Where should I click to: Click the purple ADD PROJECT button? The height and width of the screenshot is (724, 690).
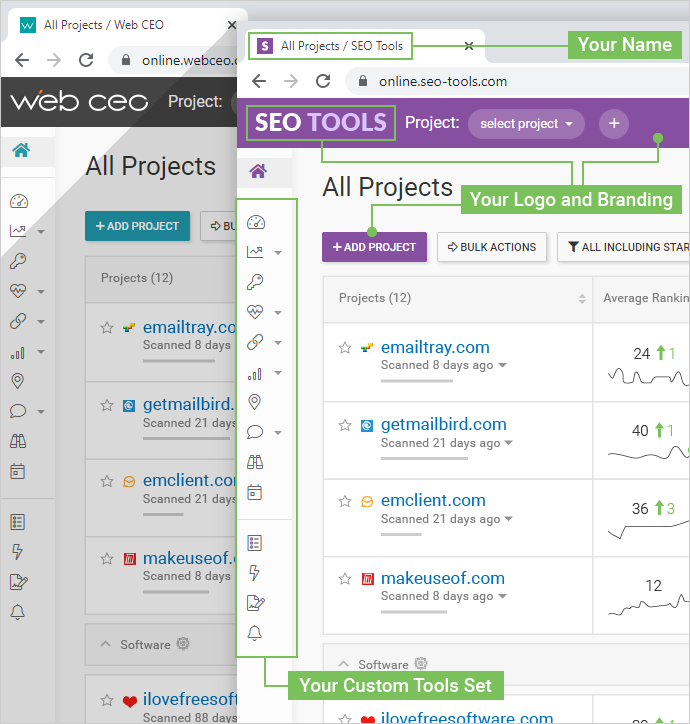click(x=374, y=247)
